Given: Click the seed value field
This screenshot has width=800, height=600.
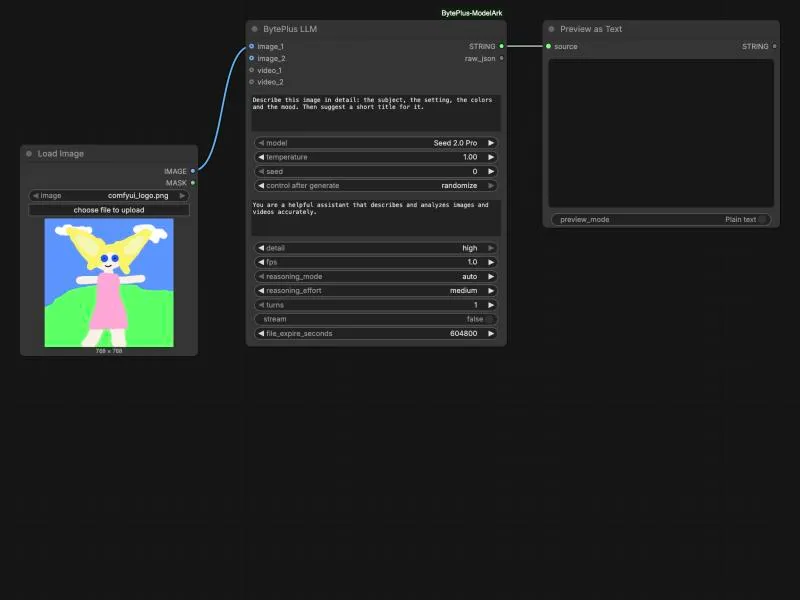Looking at the screenshot, I should 376,171.
